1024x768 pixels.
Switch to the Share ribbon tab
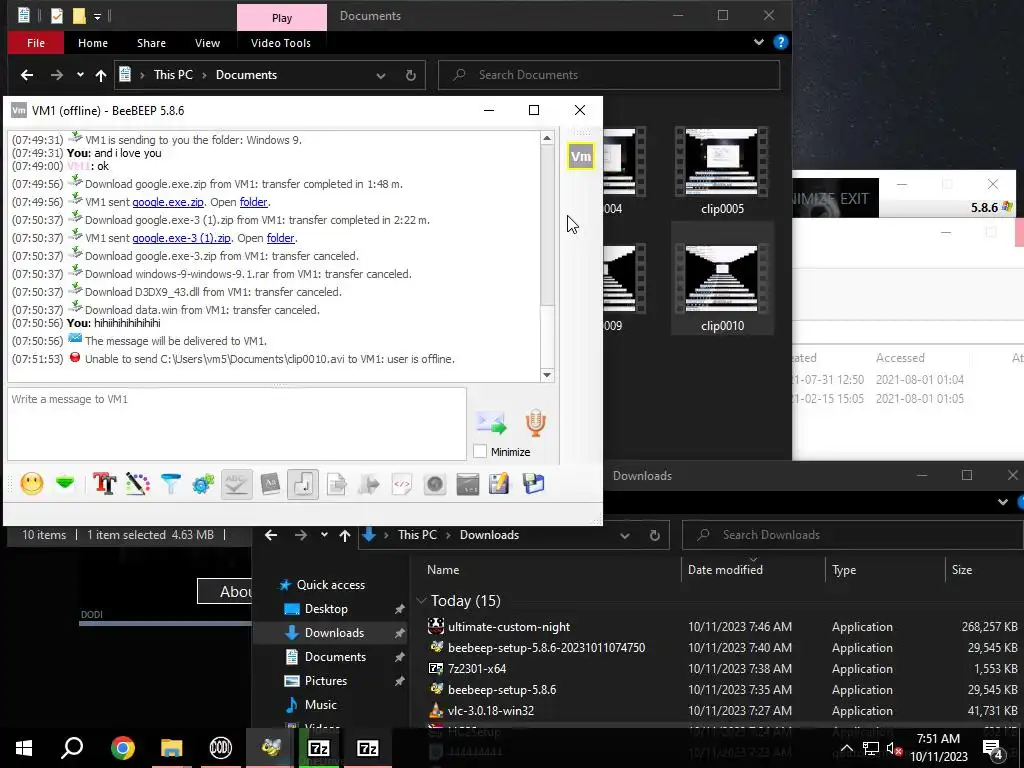tap(152, 43)
